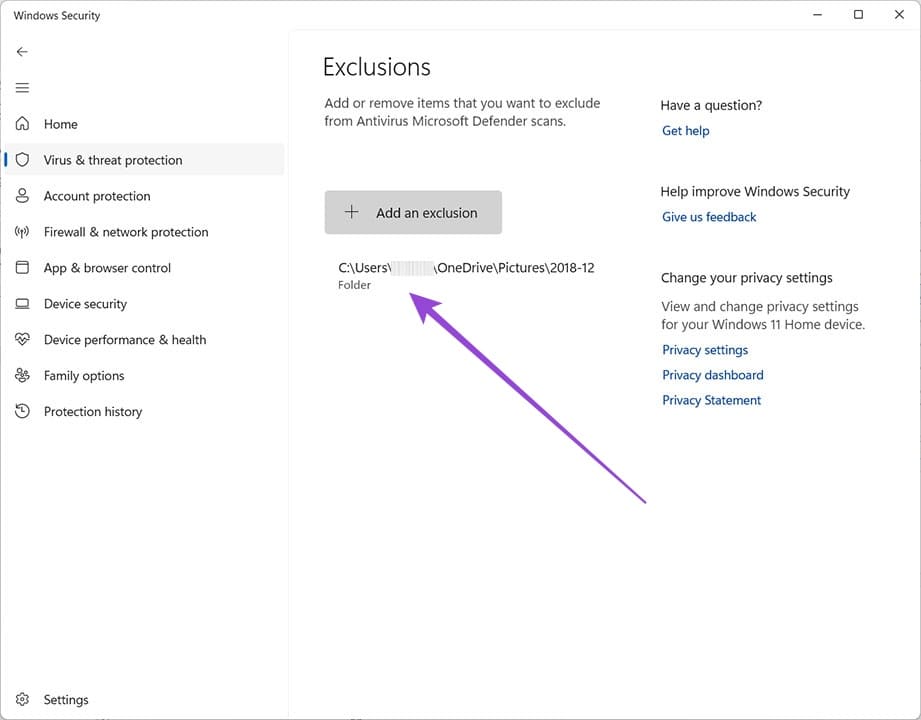
Task: Click the Firewall & network protection antenna icon
Action: 22,232
